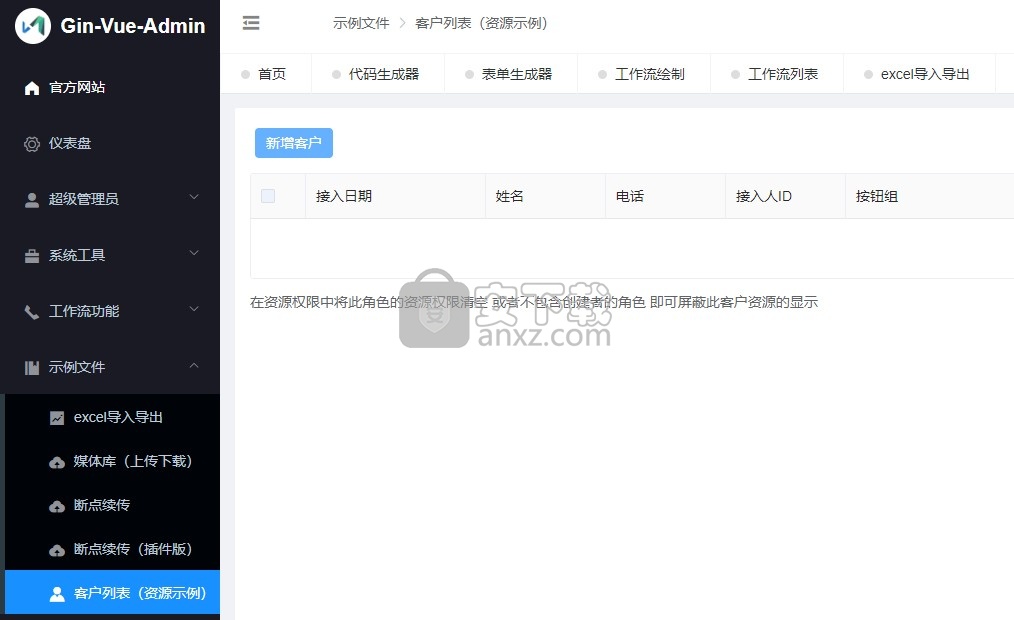Click the 系统工具 briefcase icon
The height and width of the screenshot is (620, 1014).
[32, 256]
